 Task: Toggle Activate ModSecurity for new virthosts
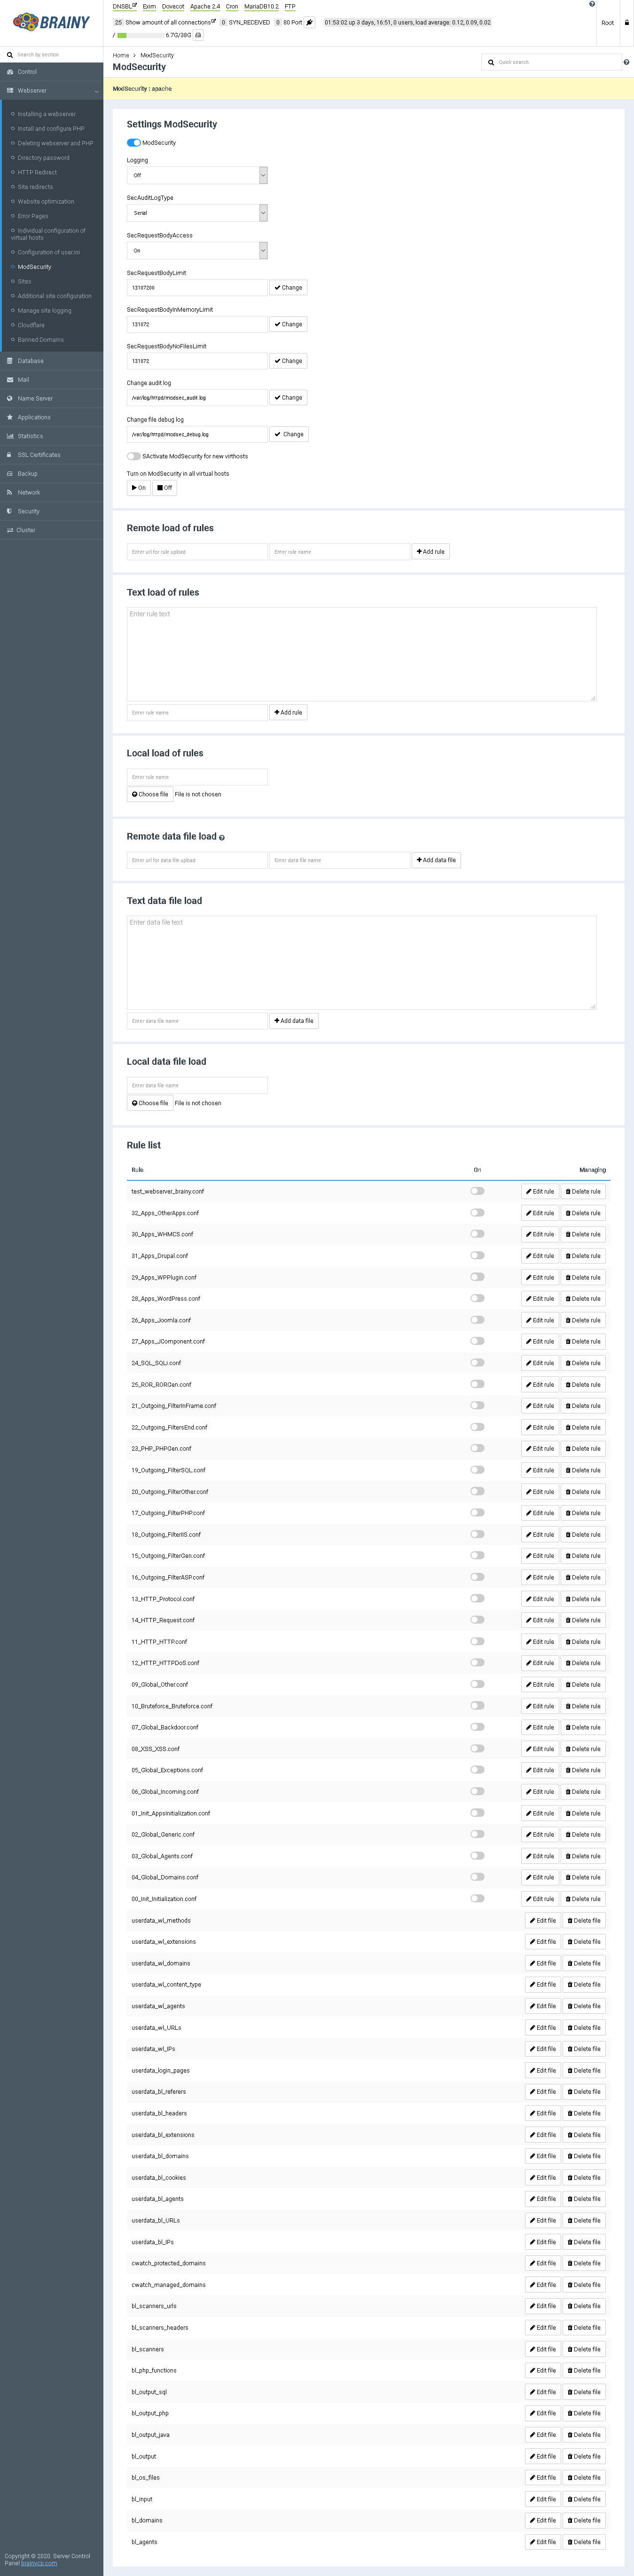pyautogui.click(x=134, y=456)
